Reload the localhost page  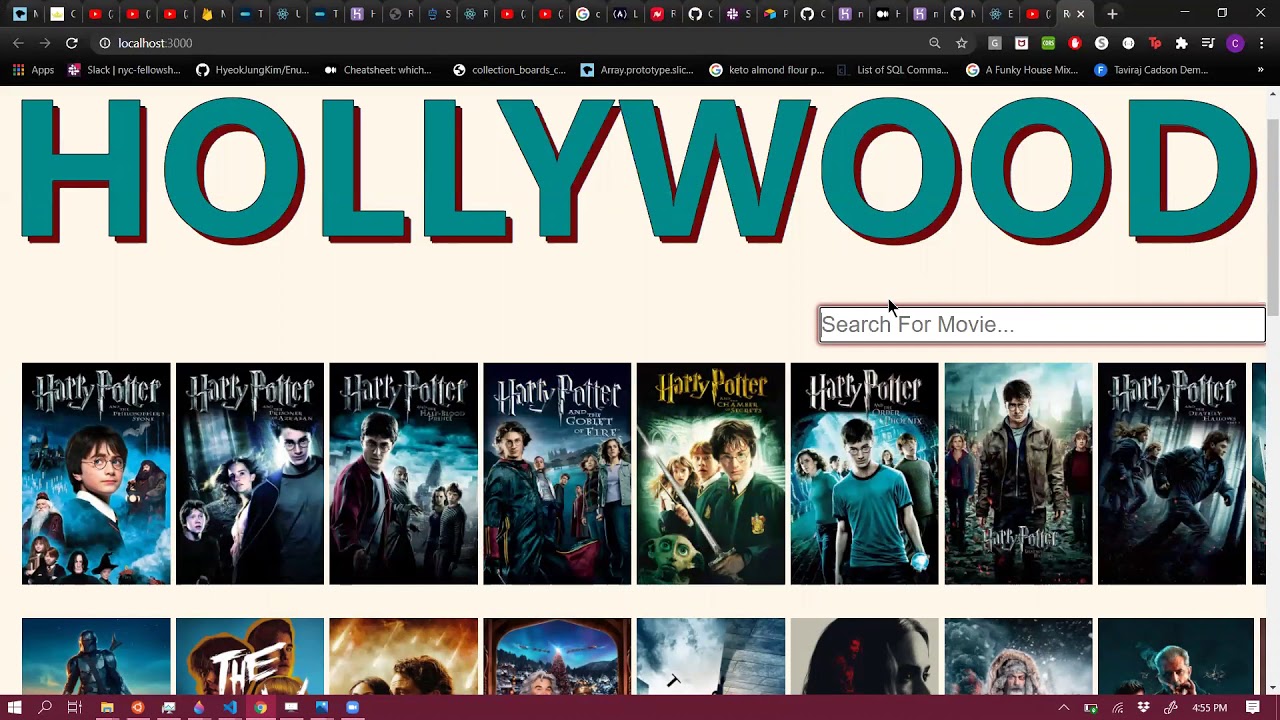[72, 43]
